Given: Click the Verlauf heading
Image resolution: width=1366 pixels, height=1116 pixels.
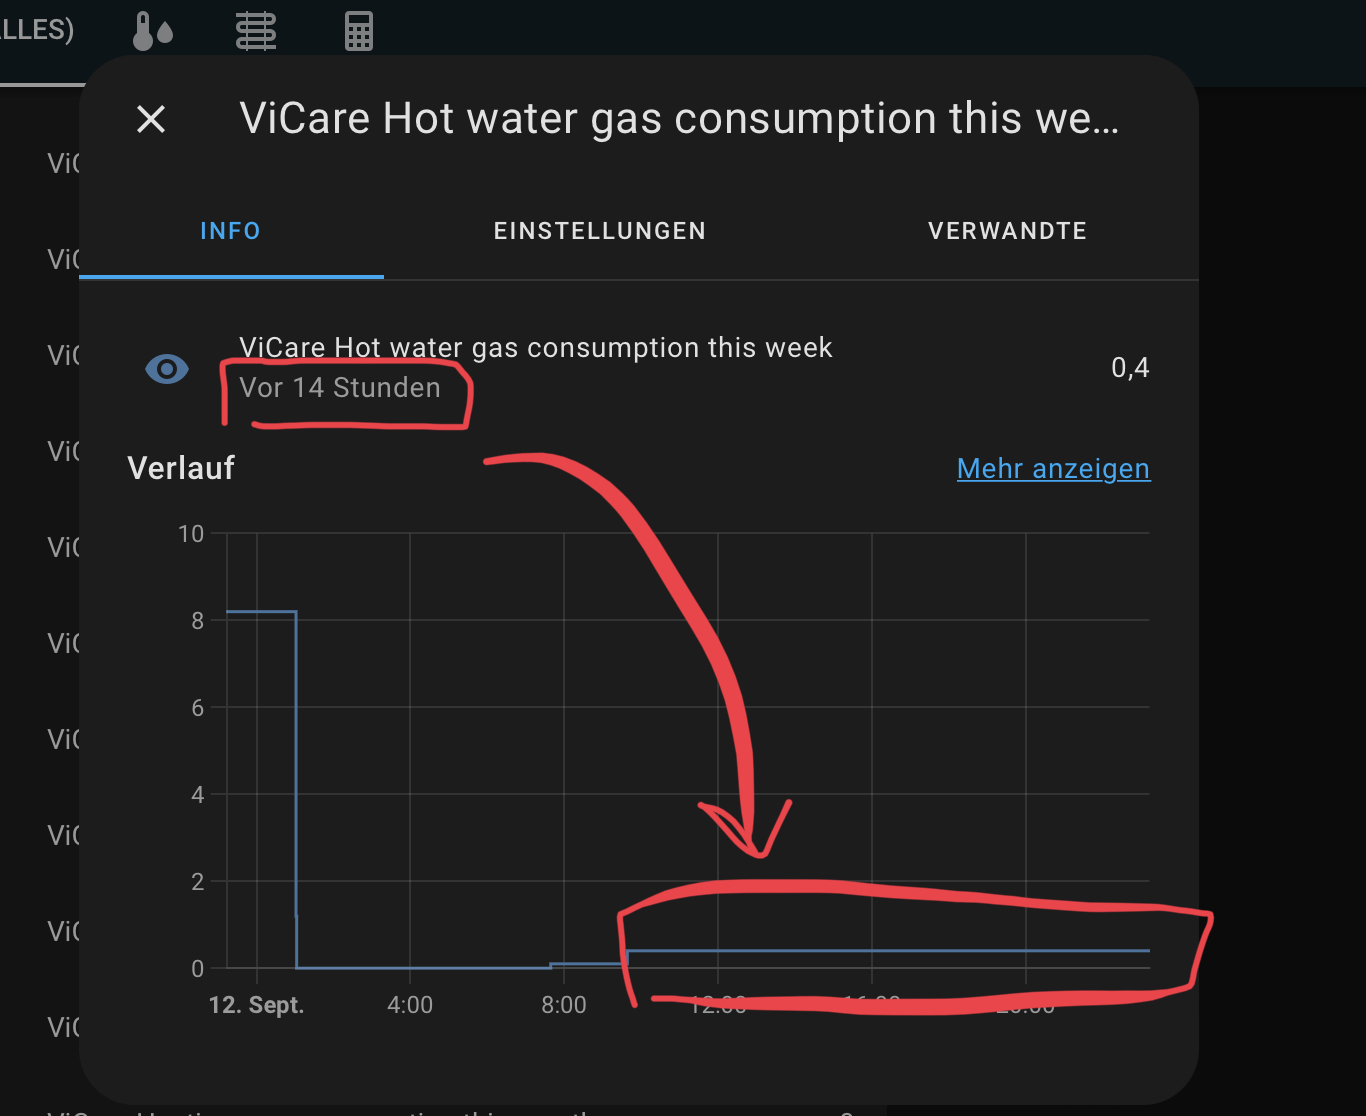Looking at the screenshot, I should tap(181, 468).
